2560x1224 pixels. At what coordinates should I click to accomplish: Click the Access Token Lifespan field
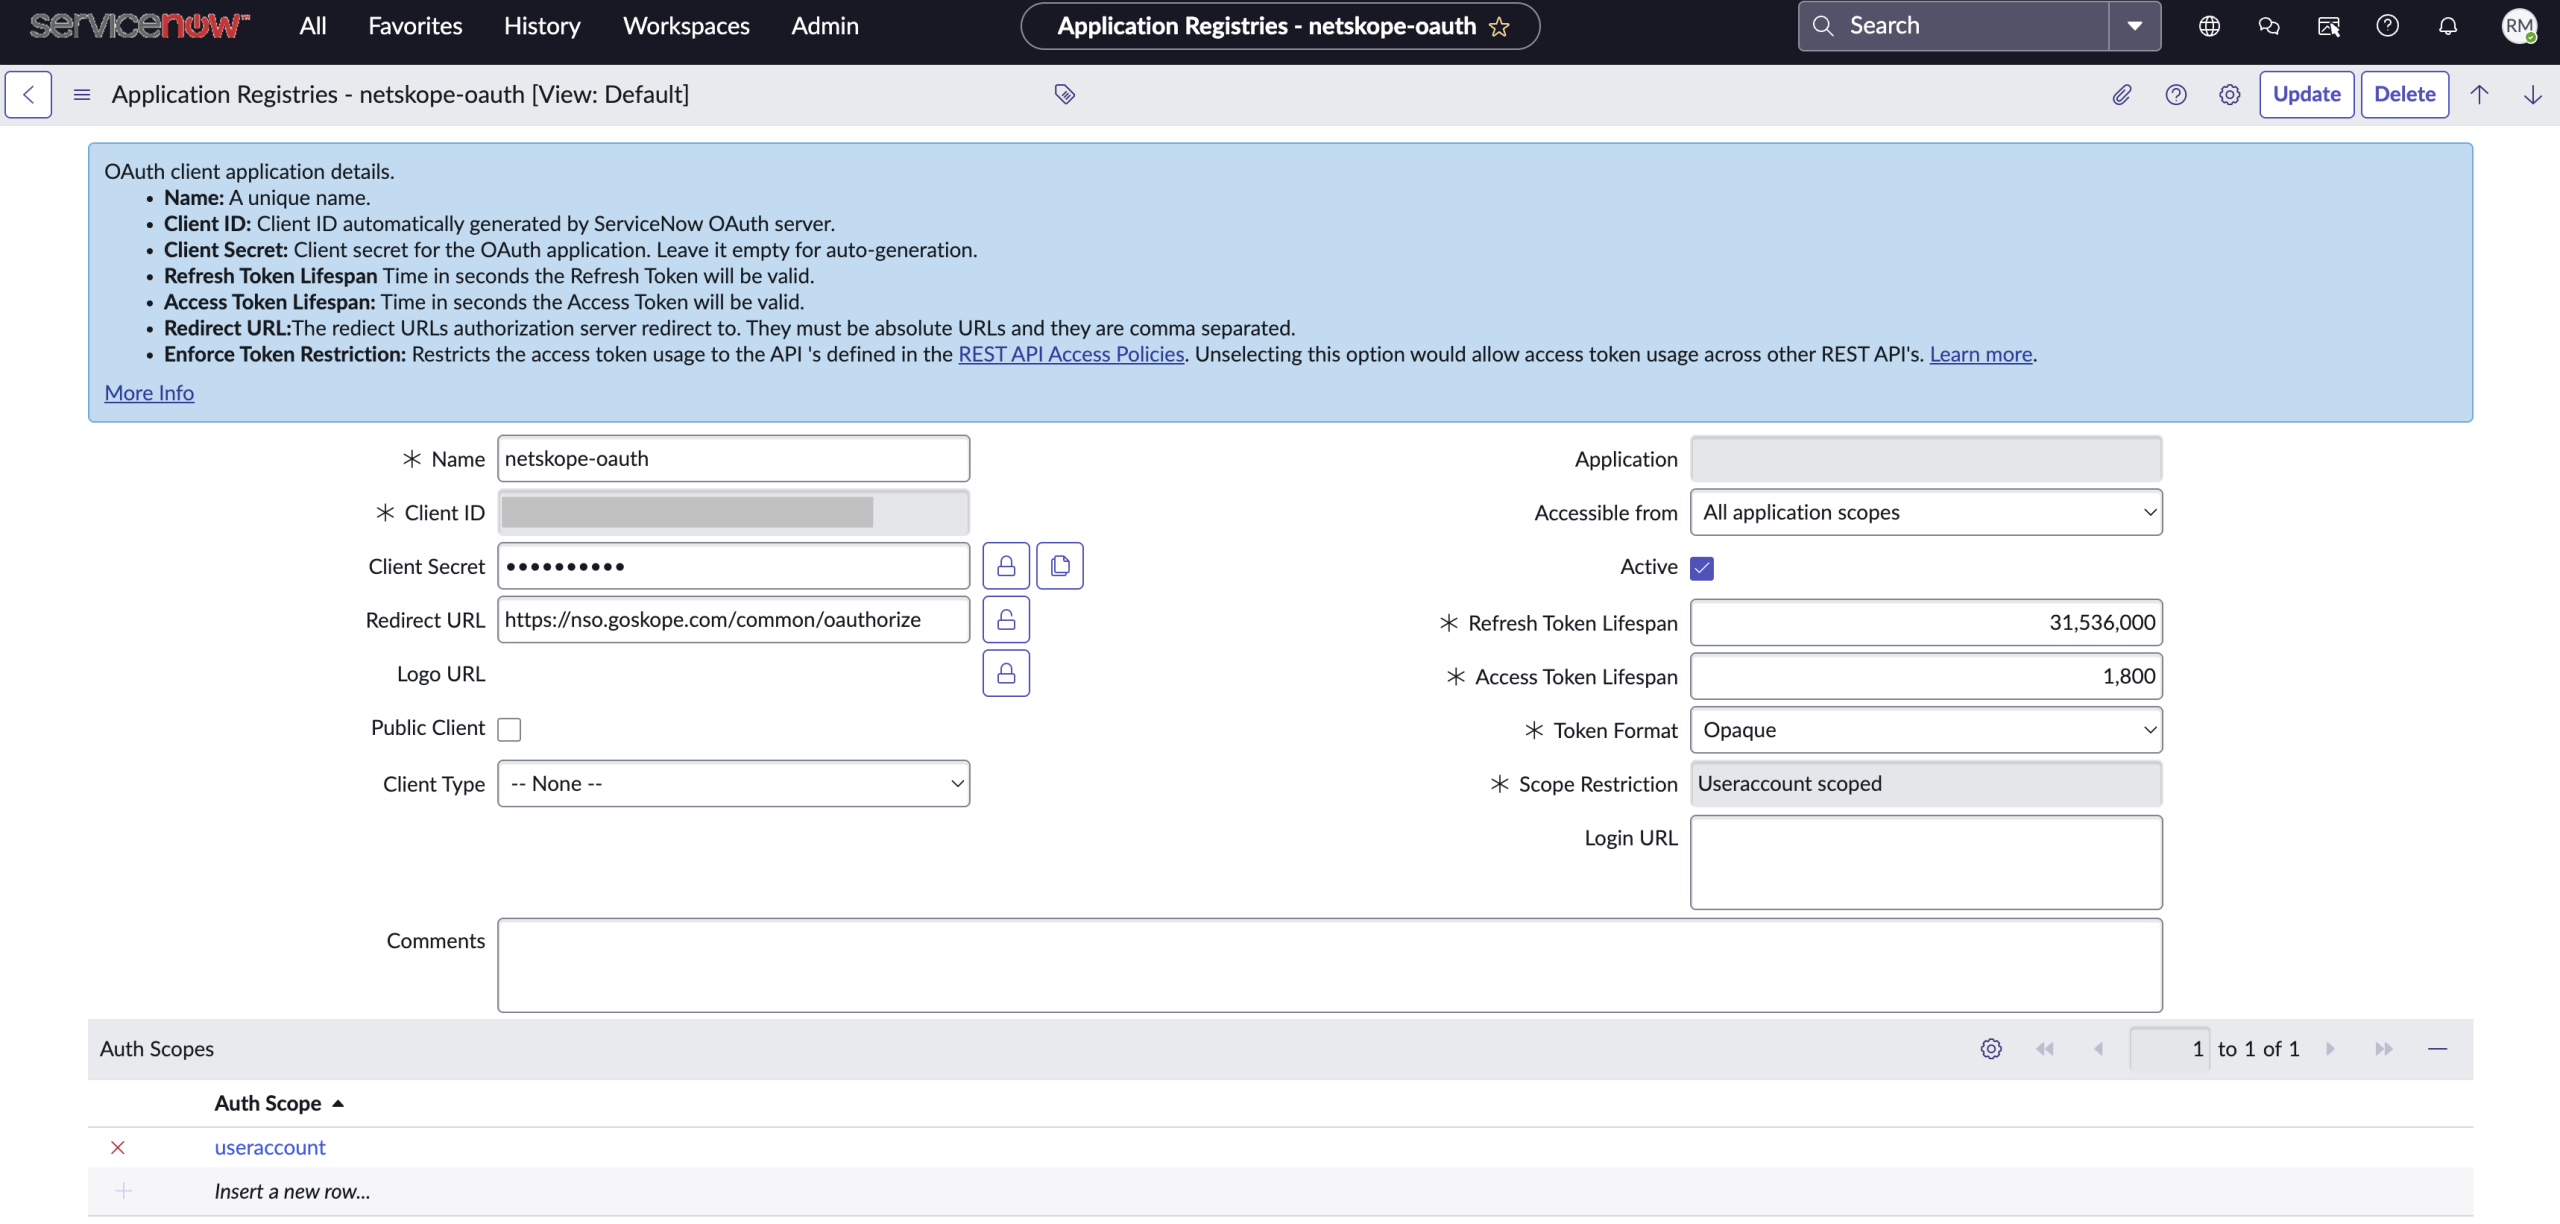tap(1926, 677)
